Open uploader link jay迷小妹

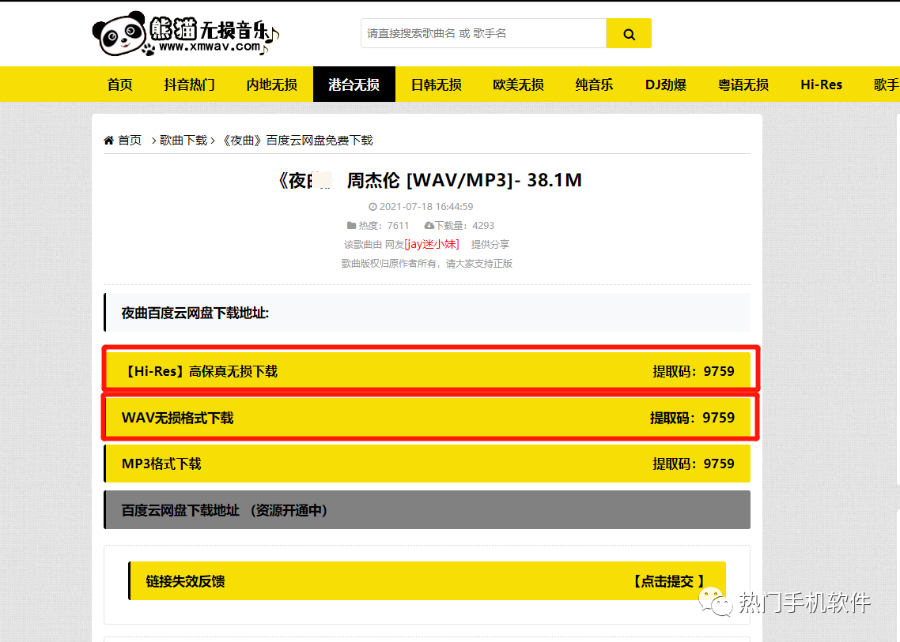point(432,244)
